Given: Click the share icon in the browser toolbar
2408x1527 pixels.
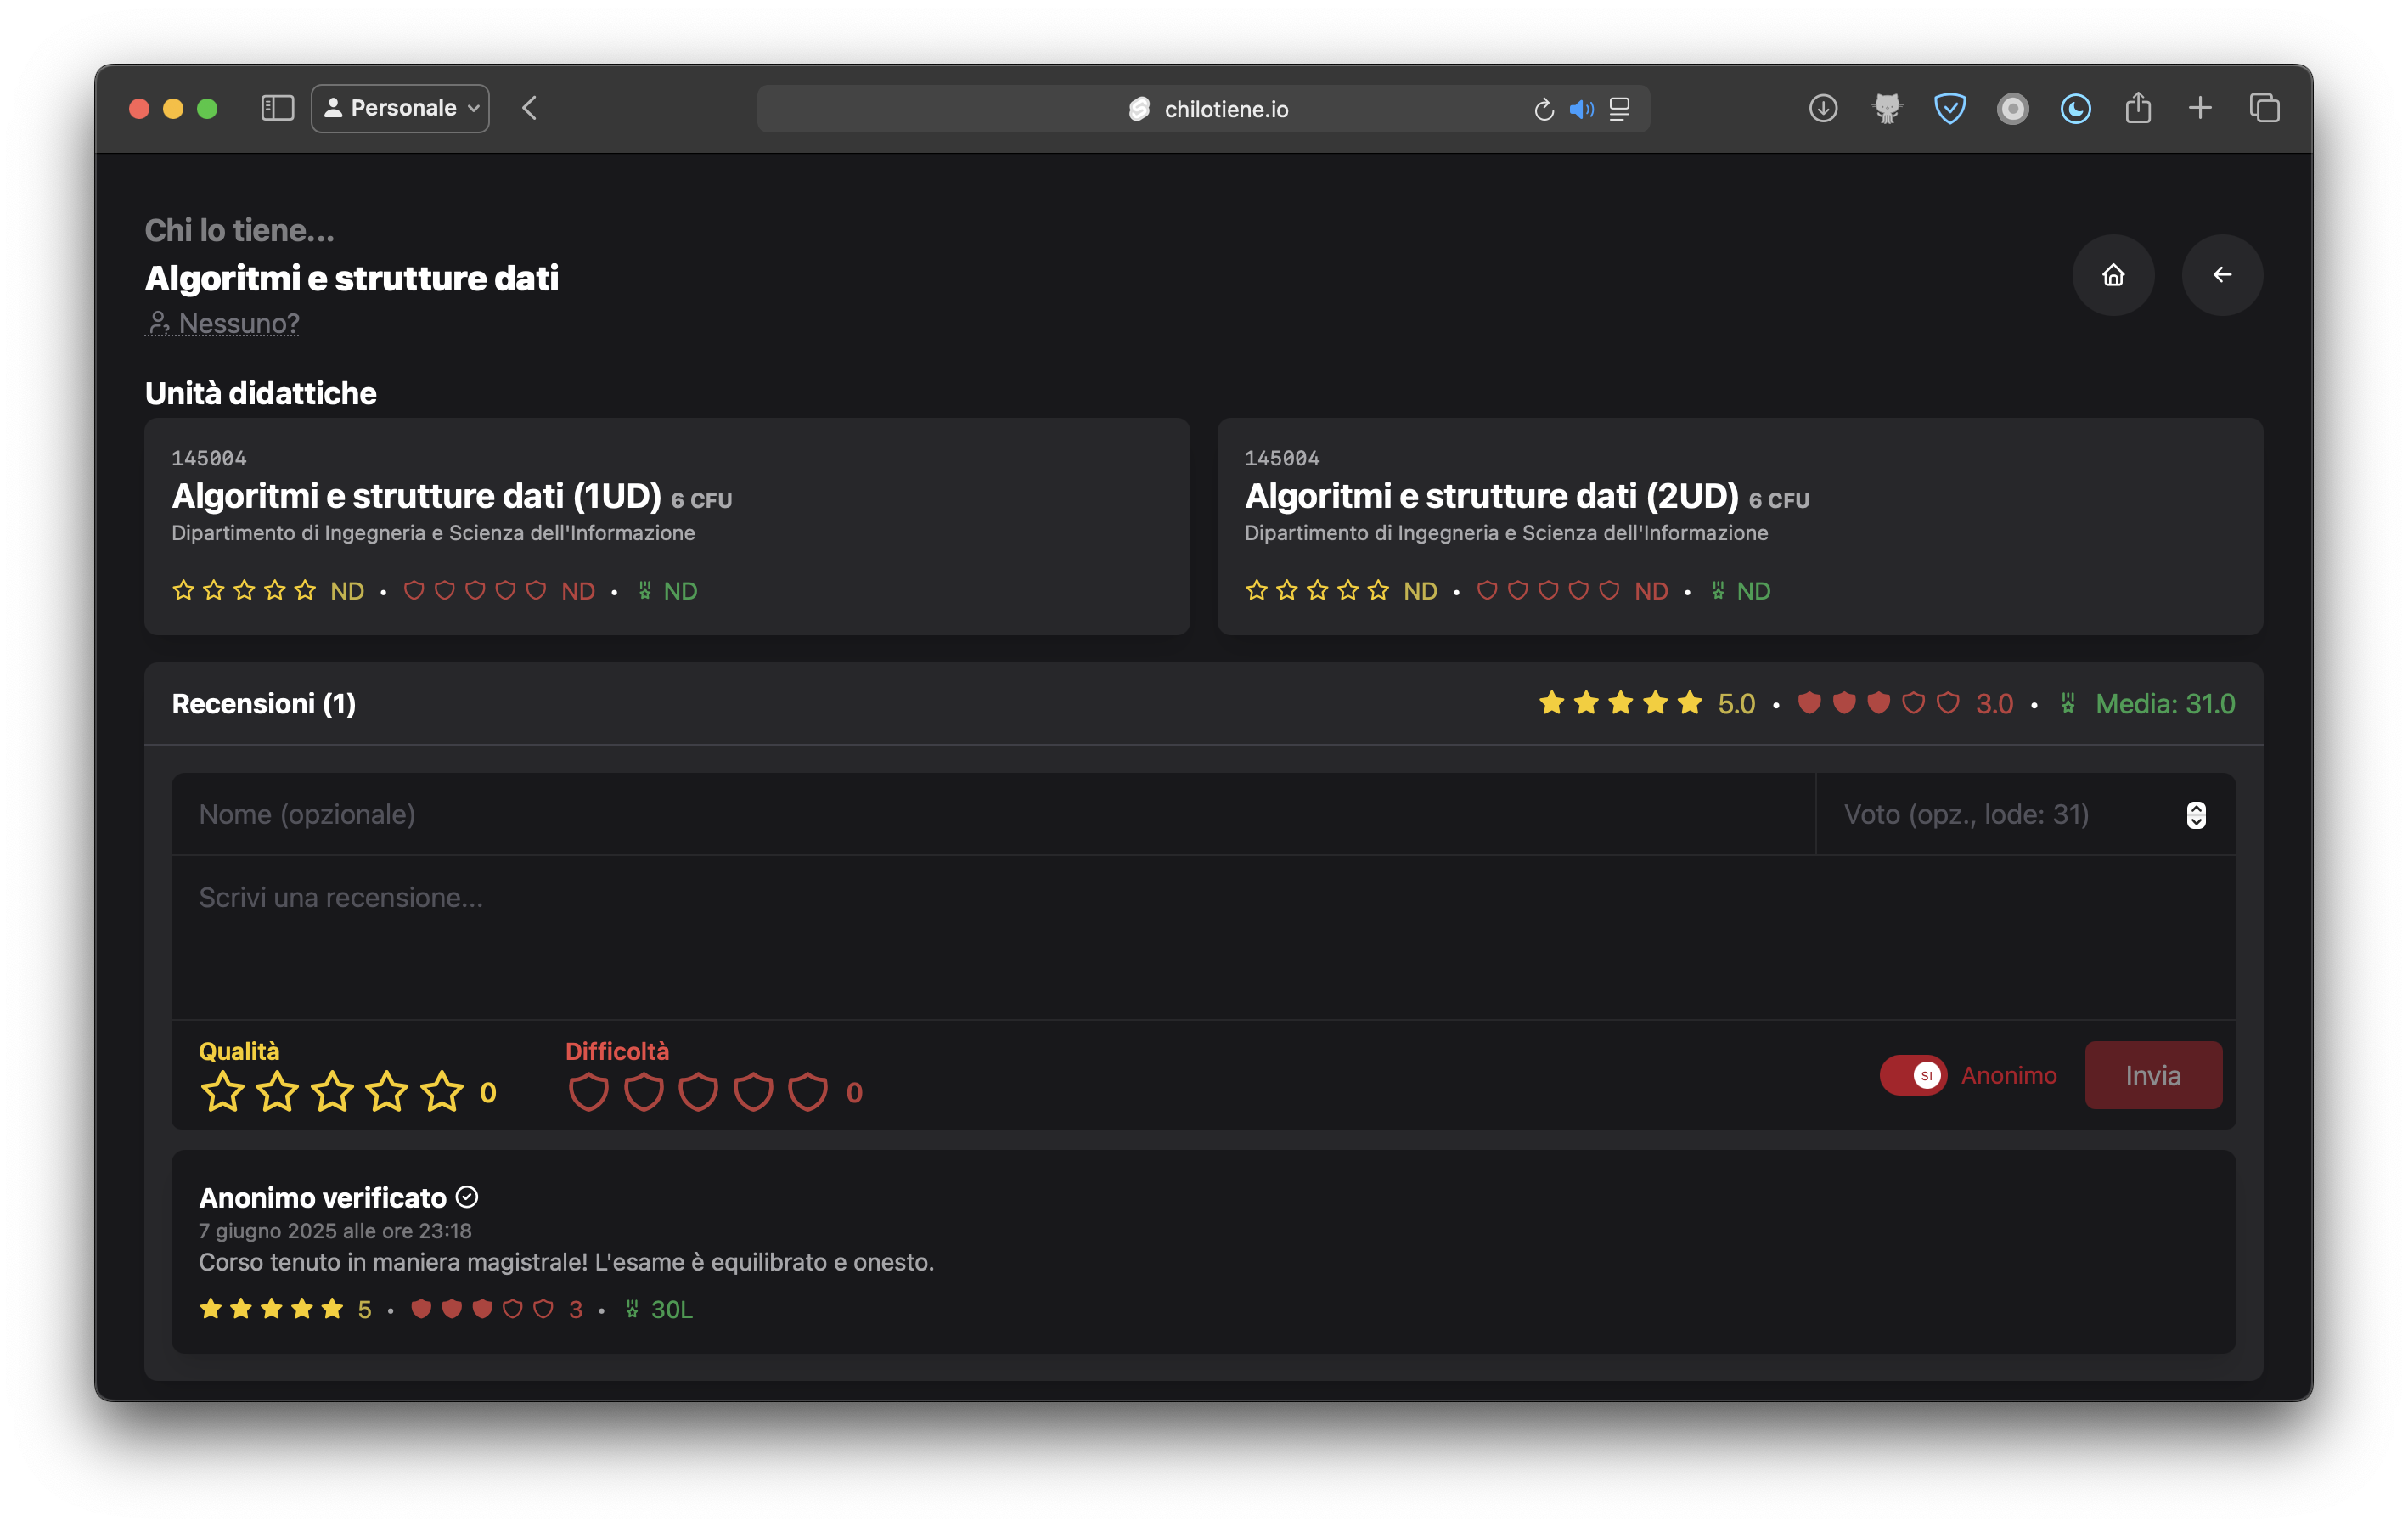Looking at the screenshot, I should (2138, 107).
